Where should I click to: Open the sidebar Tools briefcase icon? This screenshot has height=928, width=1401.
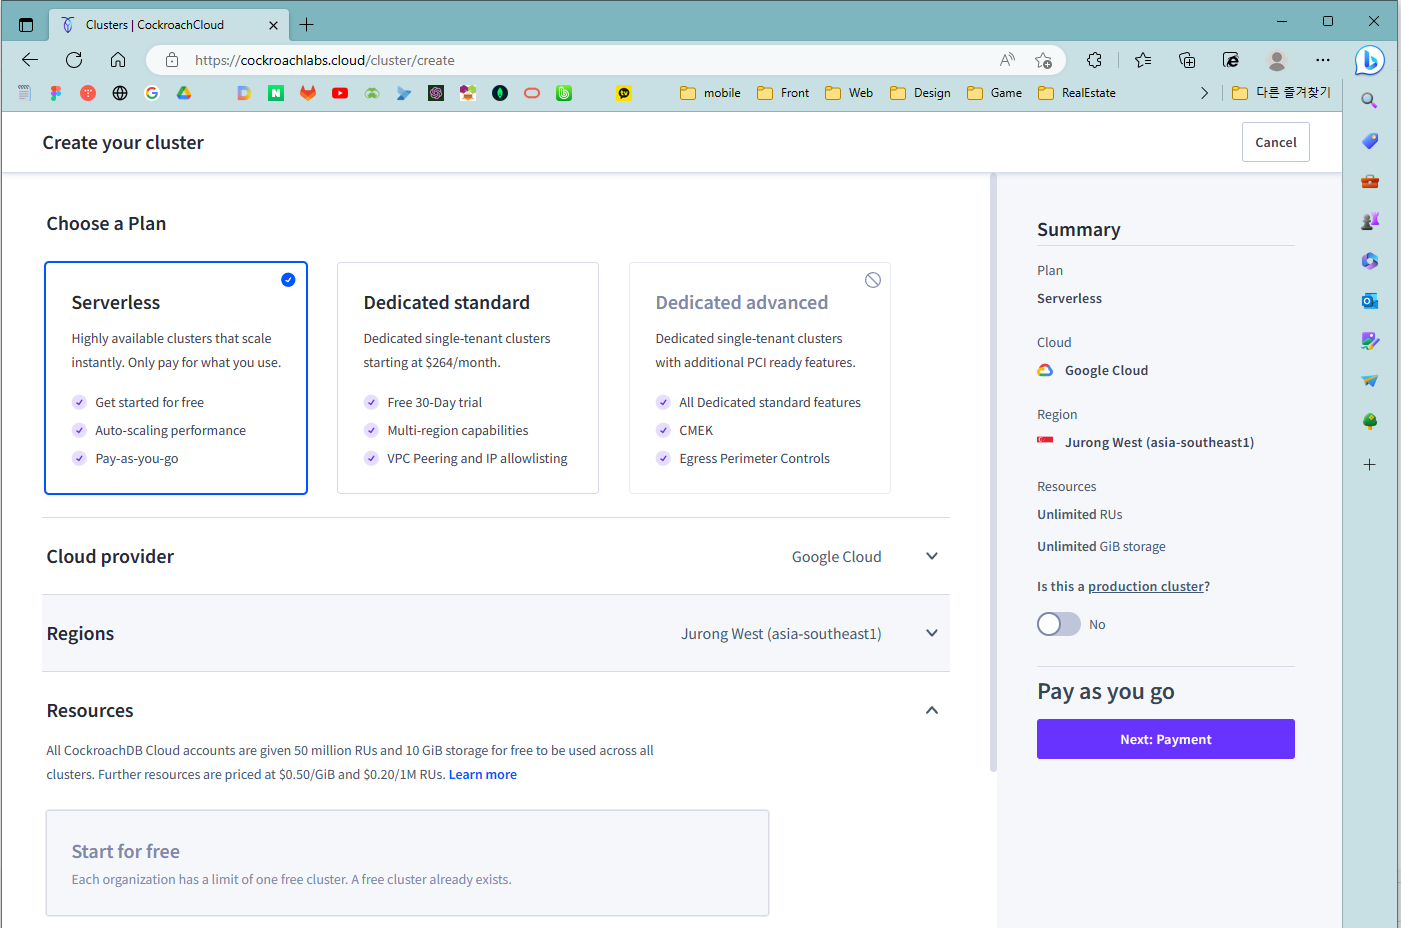(1369, 181)
